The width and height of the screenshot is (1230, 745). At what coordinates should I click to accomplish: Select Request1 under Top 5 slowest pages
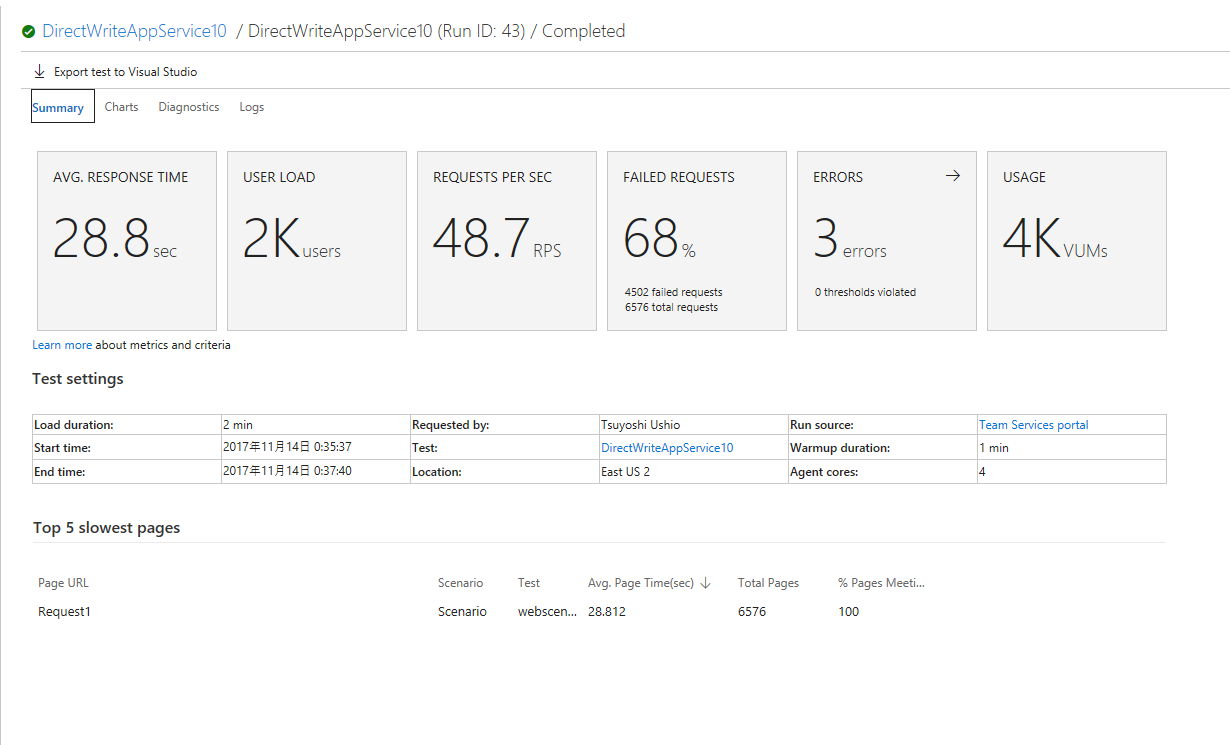64,611
